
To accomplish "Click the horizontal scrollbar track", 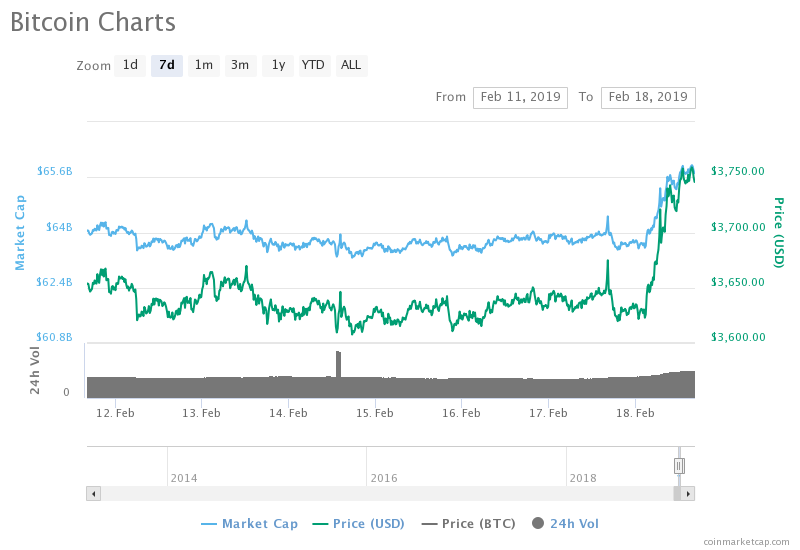I will tap(380, 493).
